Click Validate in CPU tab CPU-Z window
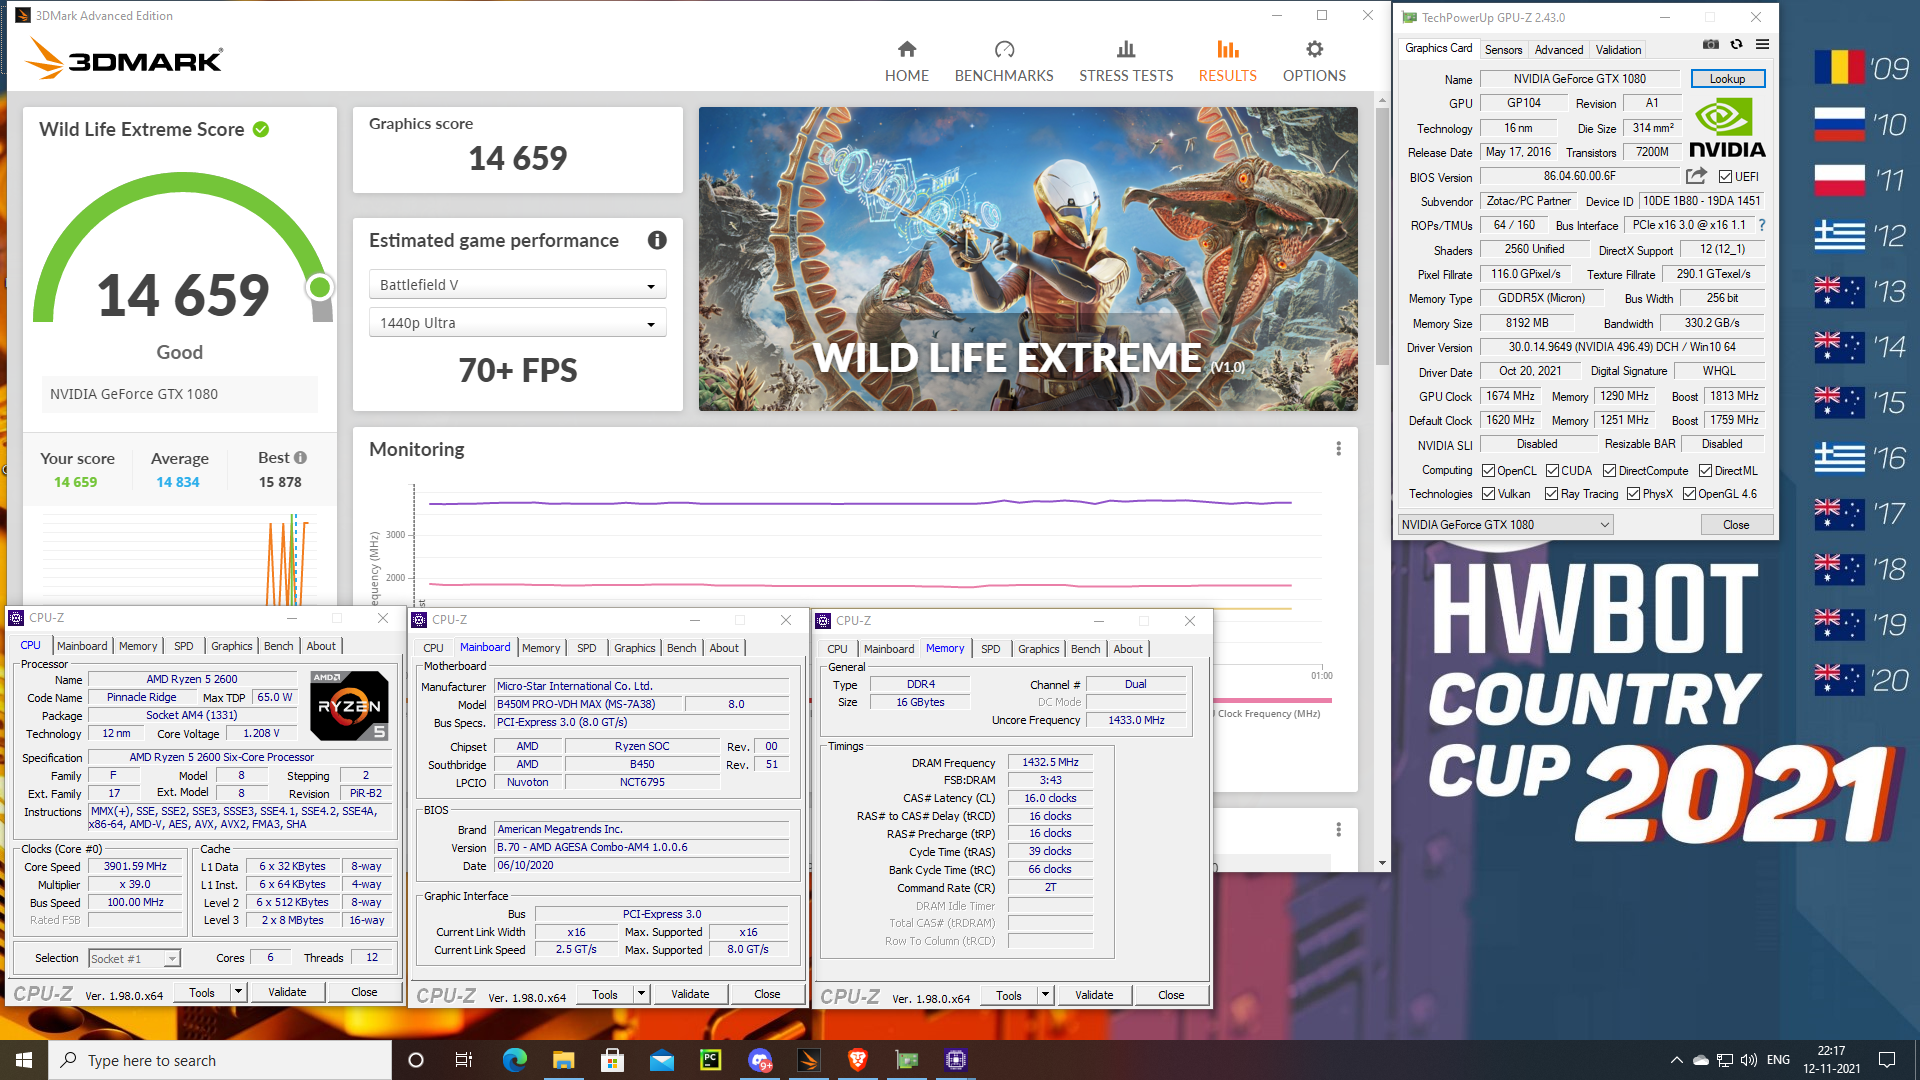The height and width of the screenshot is (1080, 1920). 287,992
